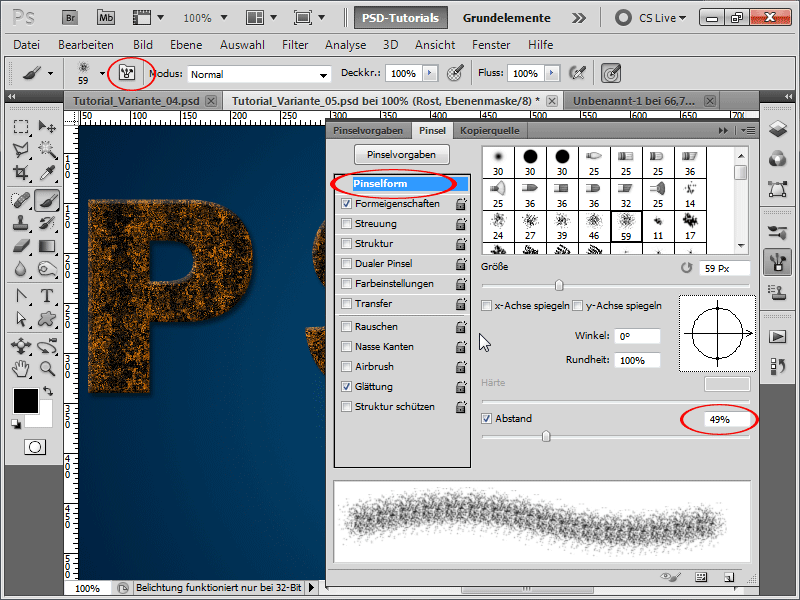Select the Zoom tool
This screenshot has height=600, width=800.
click(x=47, y=368)
